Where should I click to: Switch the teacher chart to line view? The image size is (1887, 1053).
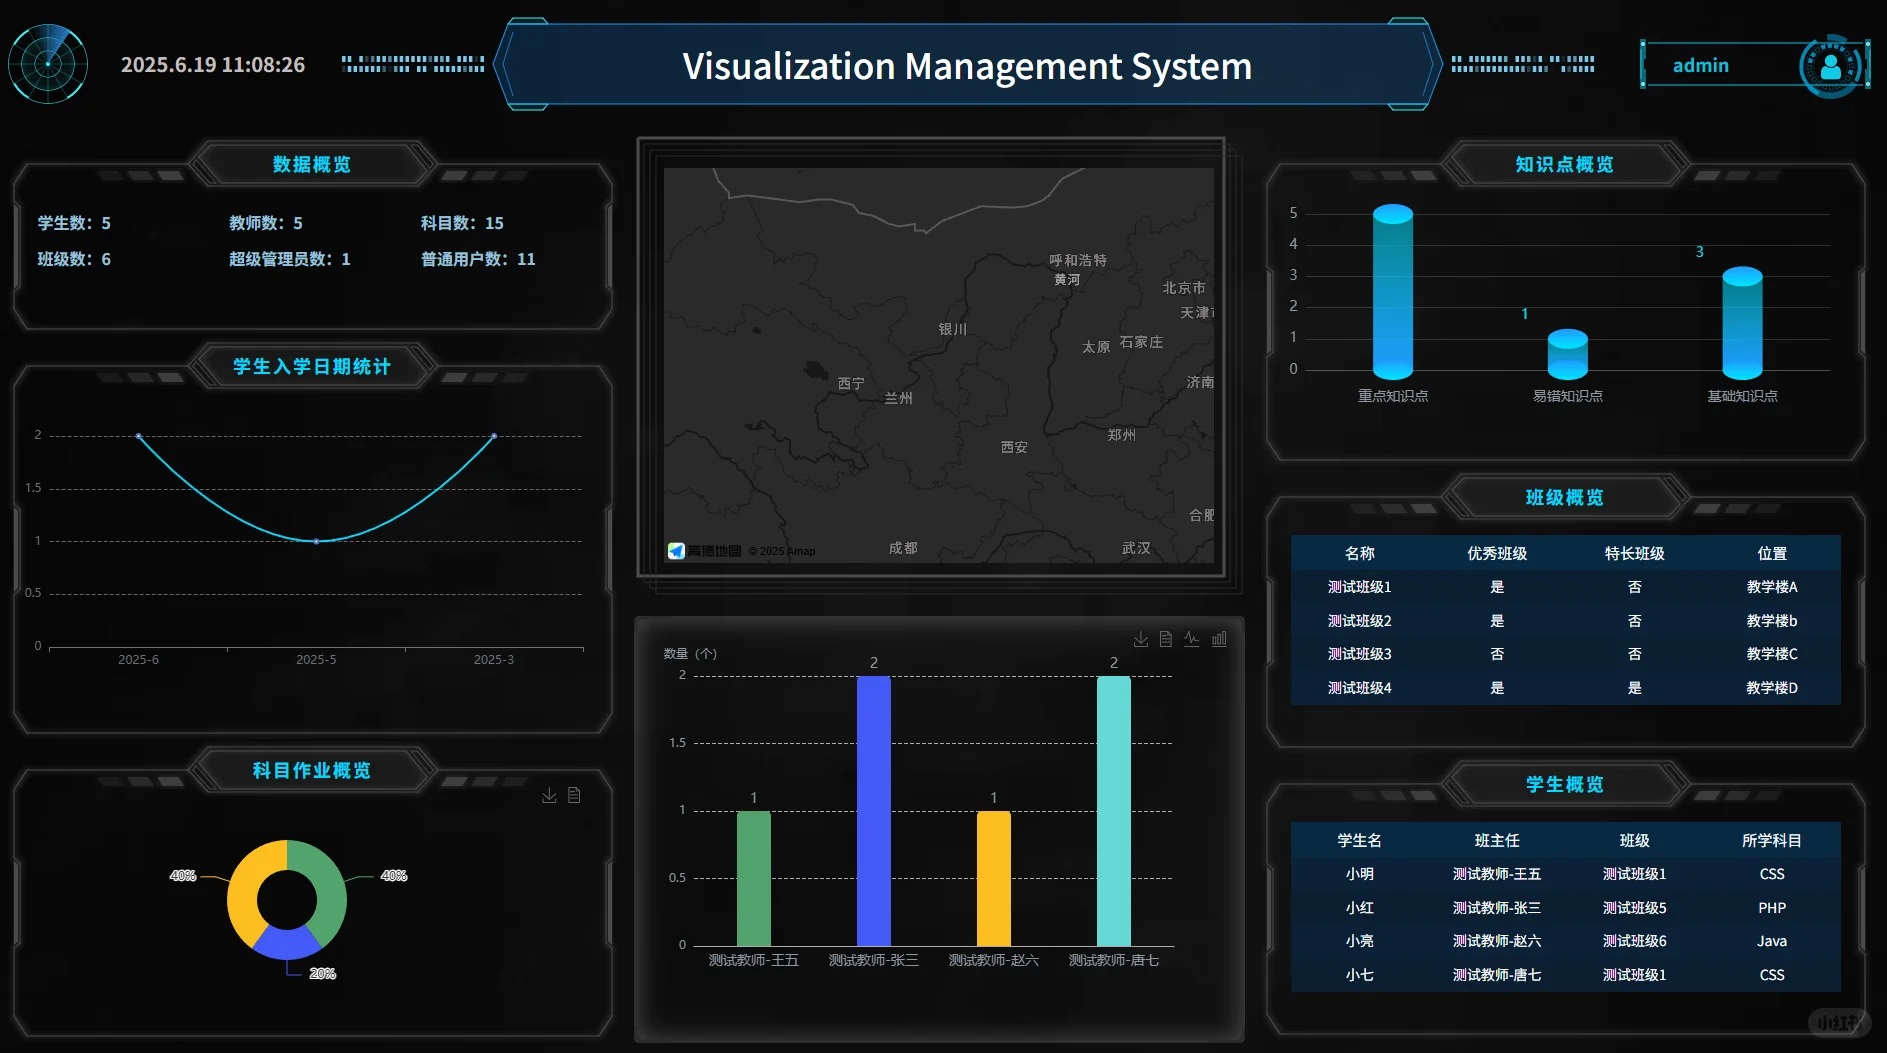click(x=1192, y=639)
